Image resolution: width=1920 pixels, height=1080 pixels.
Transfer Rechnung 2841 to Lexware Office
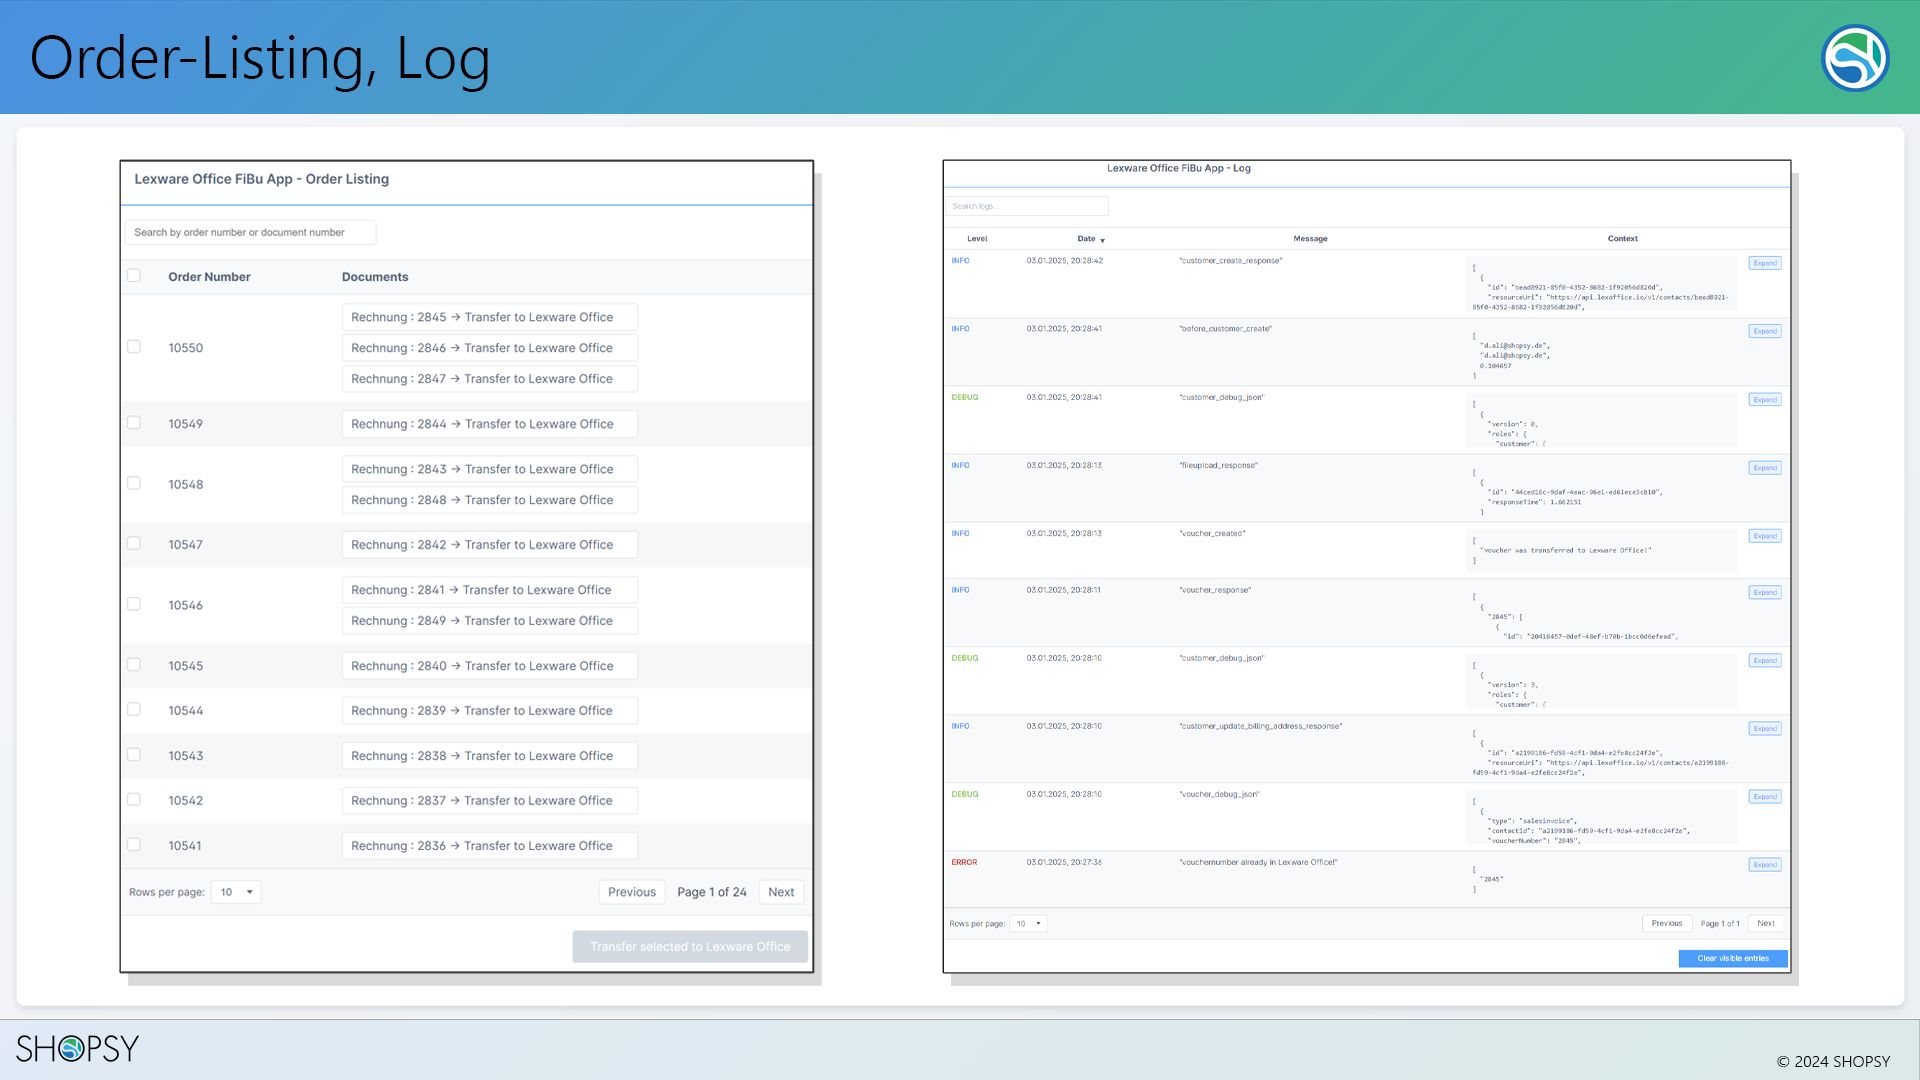tap(490, 590)
